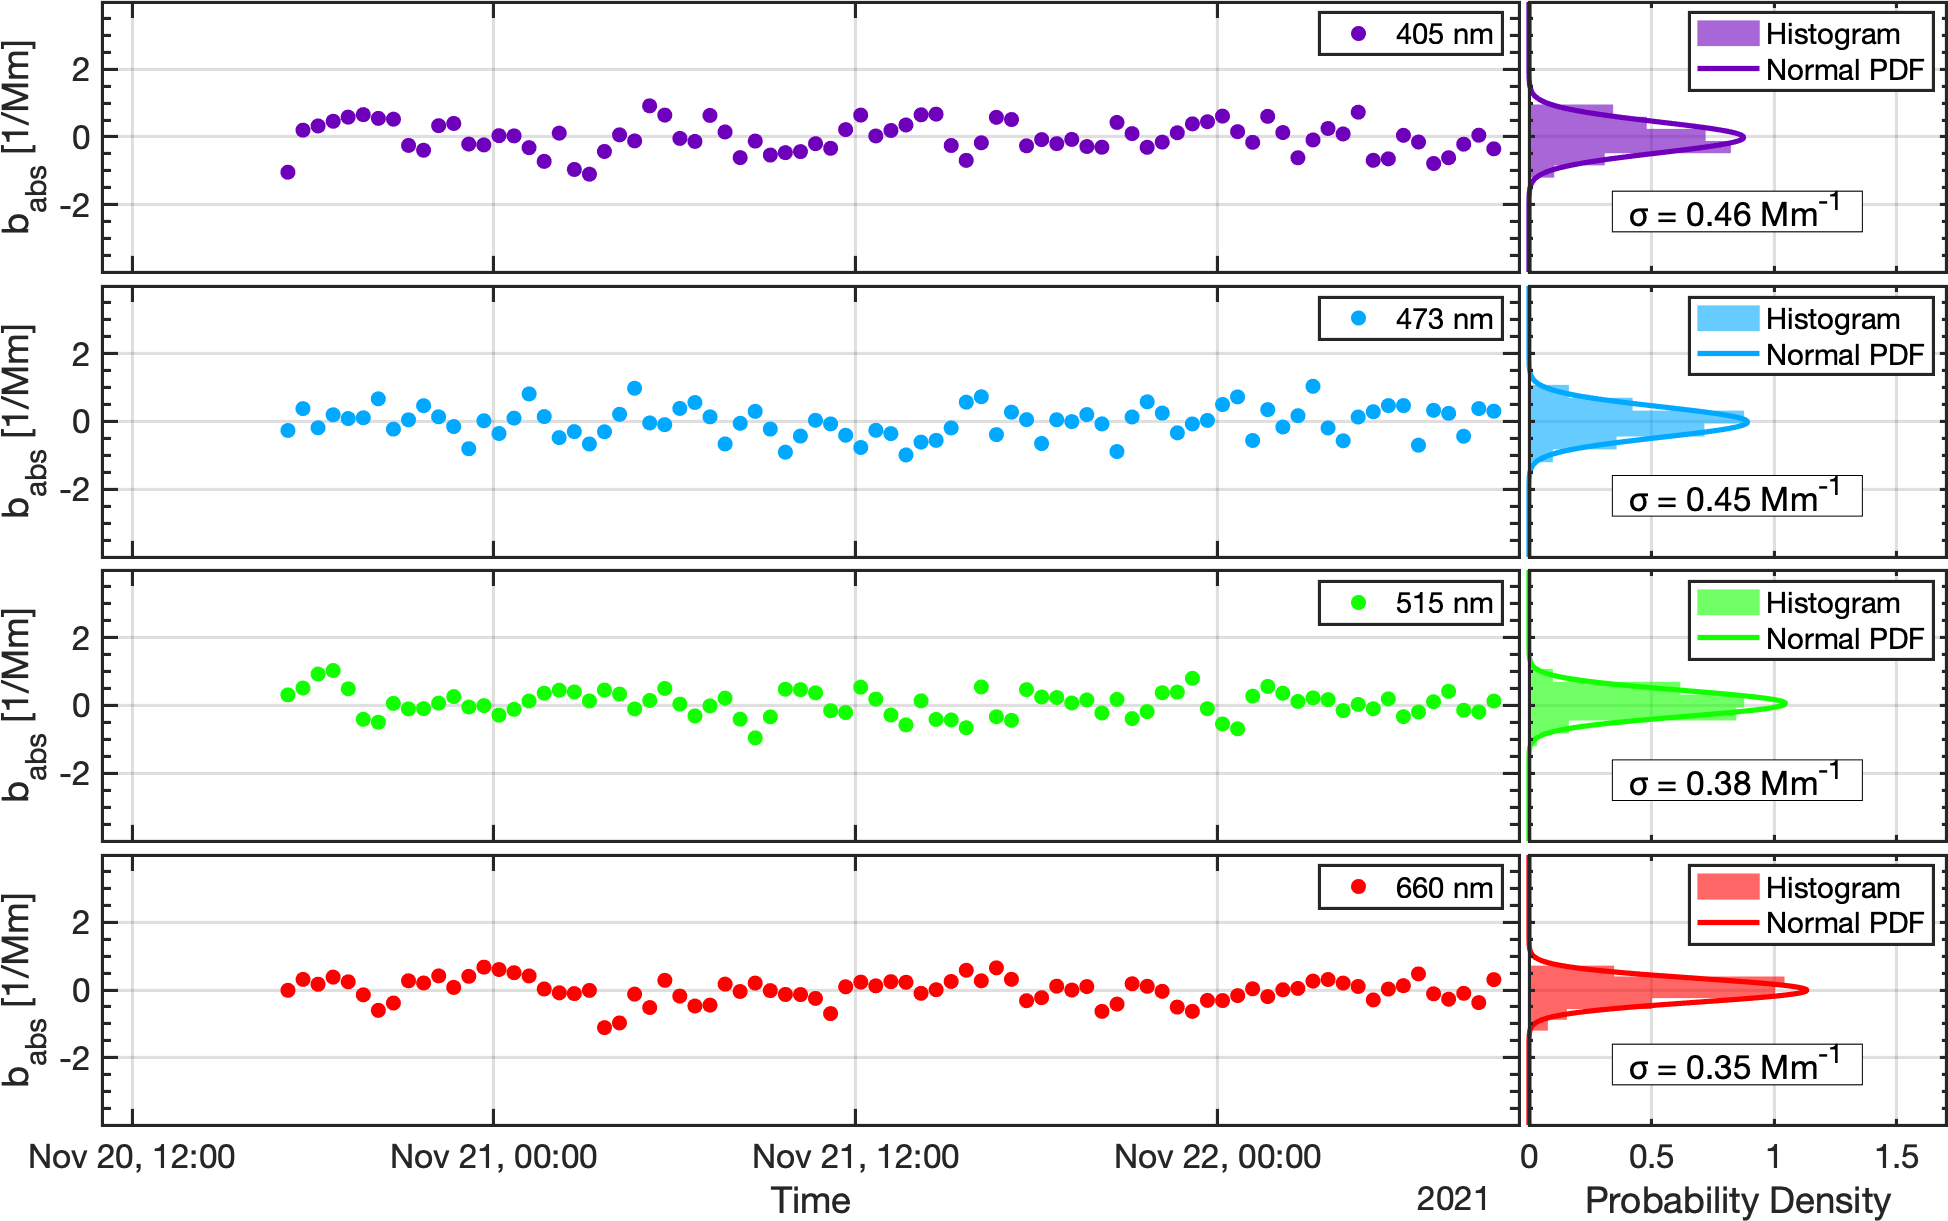1948x1221 pixels.
Task: Select the σ = 0.38 Mm⁻¹ annotation box
Action: pyautogui.click(x=1736, y=781)
